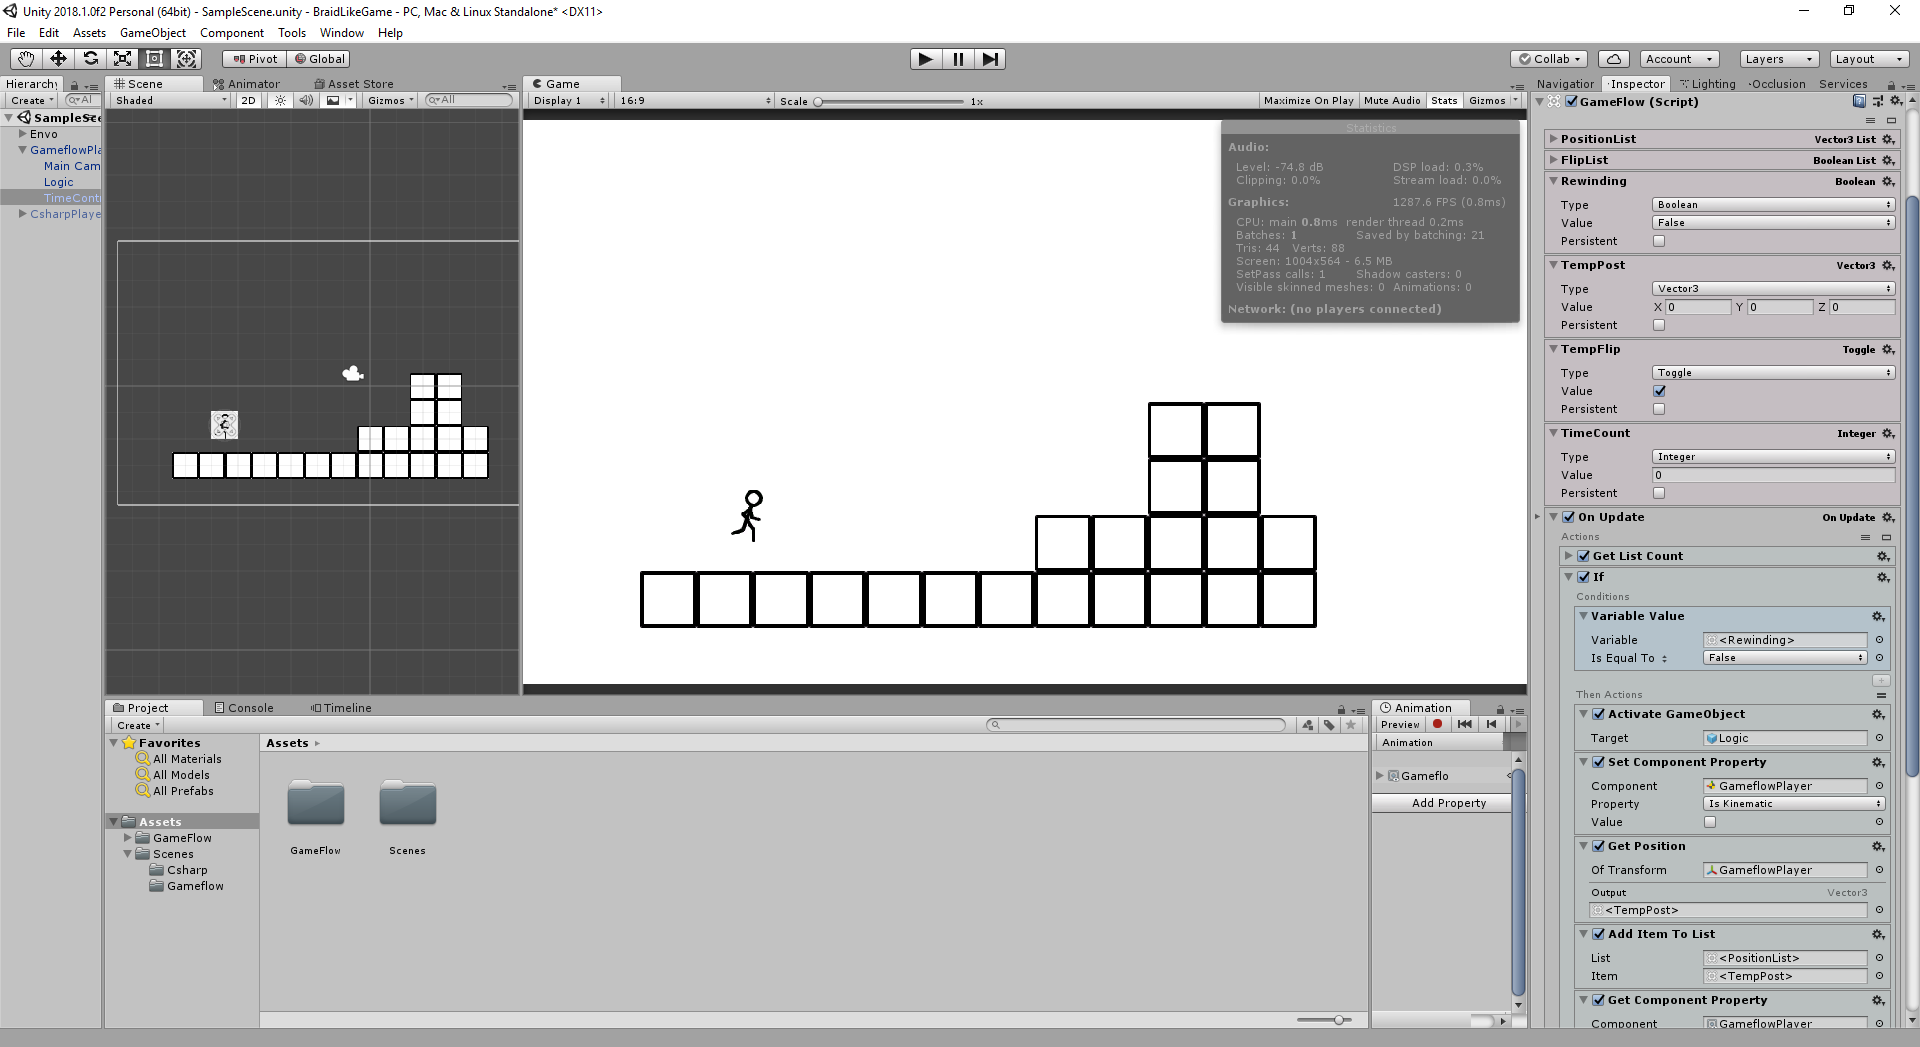Select the combined Transform tool
Viewport: 1920px width, 1047px height.
[186, 59]
